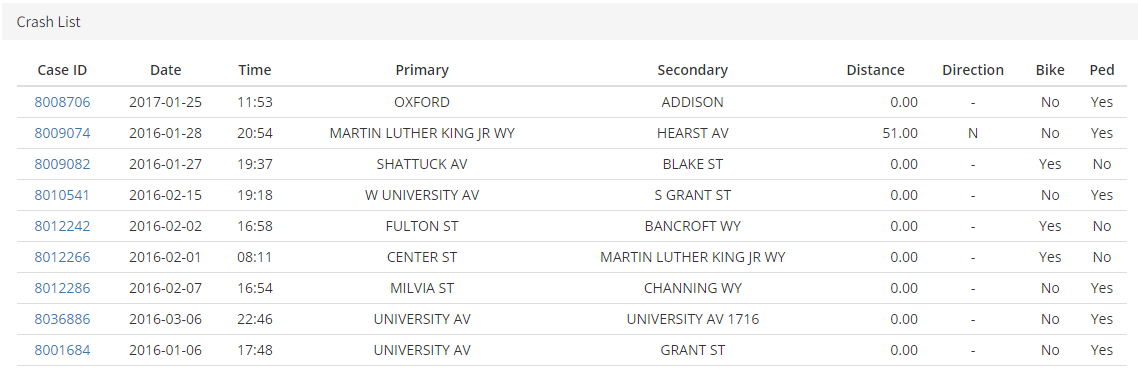Click the Secondary column header
1138x370 pixels.
(x=692, y=70)
